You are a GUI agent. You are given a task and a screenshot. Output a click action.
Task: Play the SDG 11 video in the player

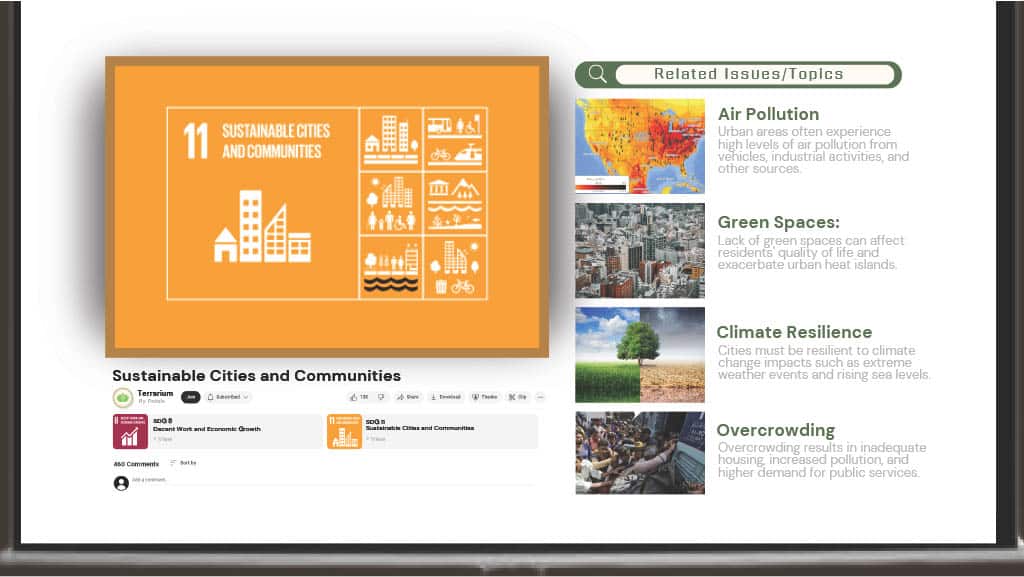(x=327, y=206)
